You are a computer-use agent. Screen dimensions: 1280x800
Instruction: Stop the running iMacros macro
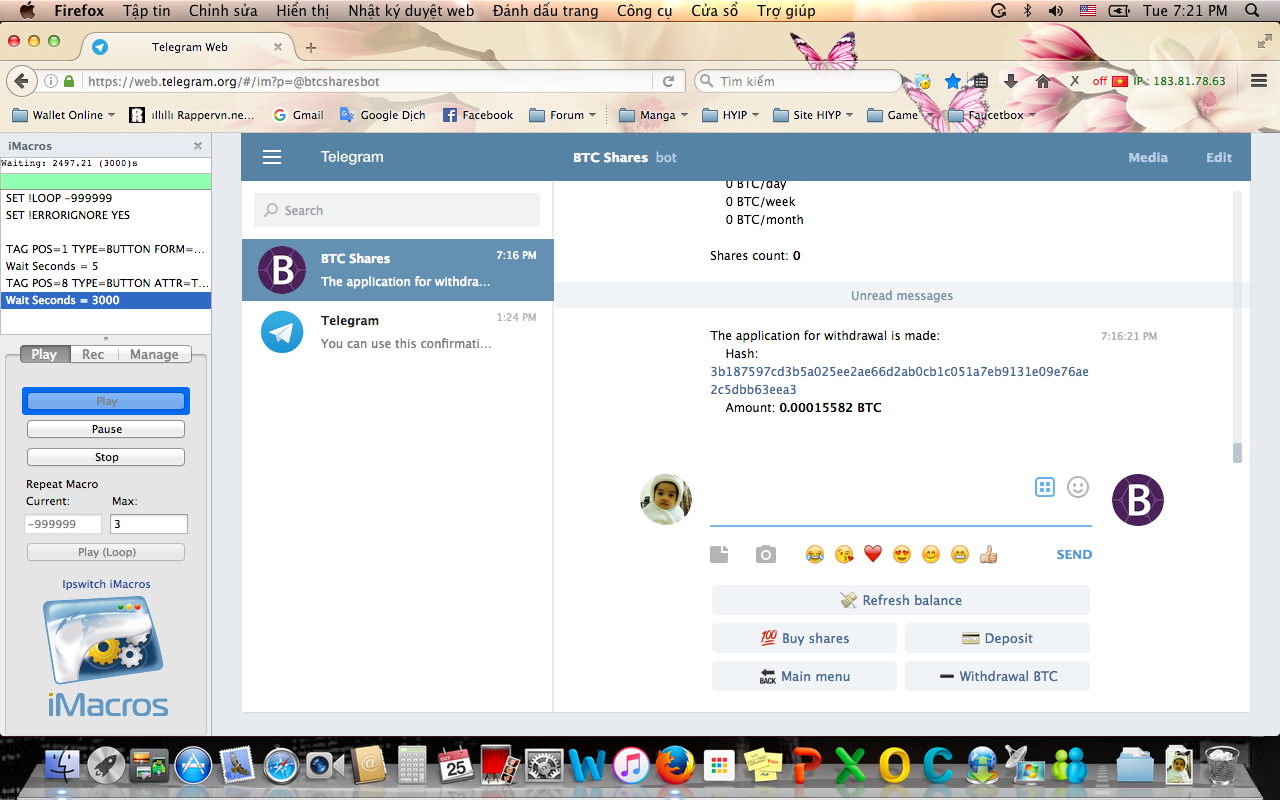tap(106, 457)
